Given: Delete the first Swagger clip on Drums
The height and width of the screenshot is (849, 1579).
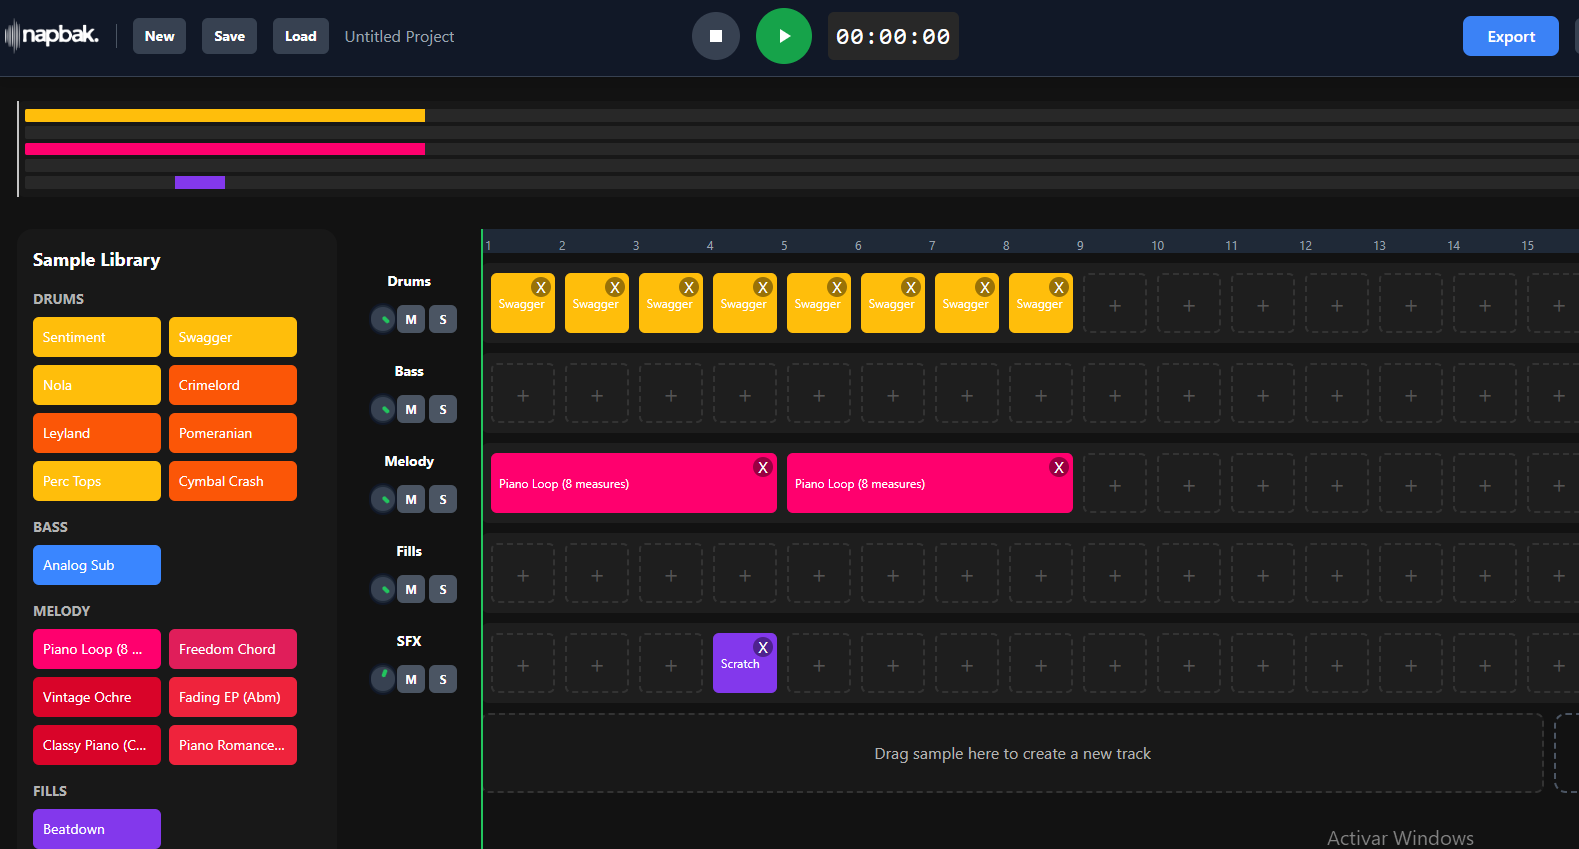Looking at the screenshot, I should pyautogui.click(x=540, y=287).
